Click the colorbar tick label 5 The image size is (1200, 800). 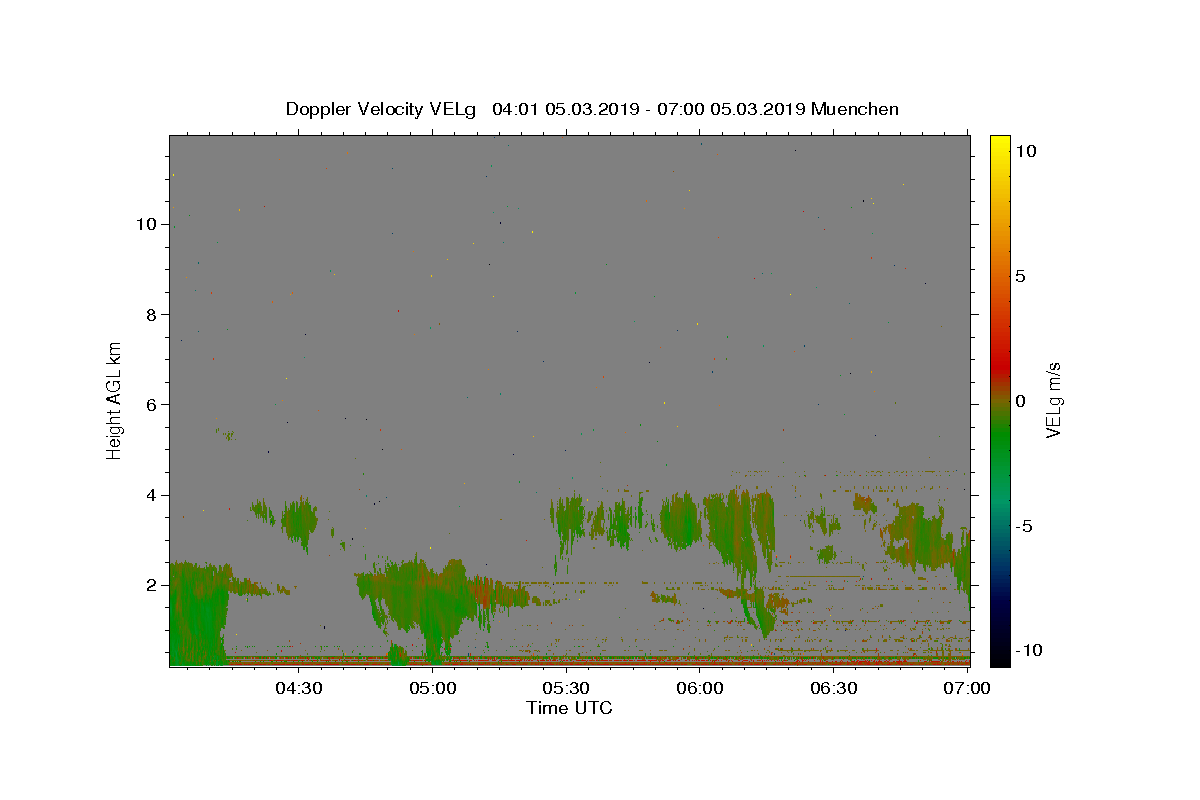click(1020, 276)
